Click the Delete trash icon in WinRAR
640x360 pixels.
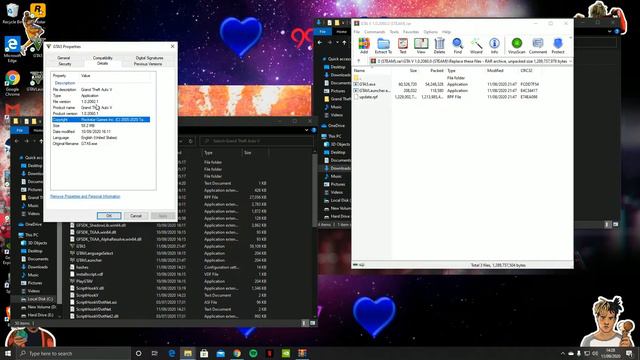point(439,46)
